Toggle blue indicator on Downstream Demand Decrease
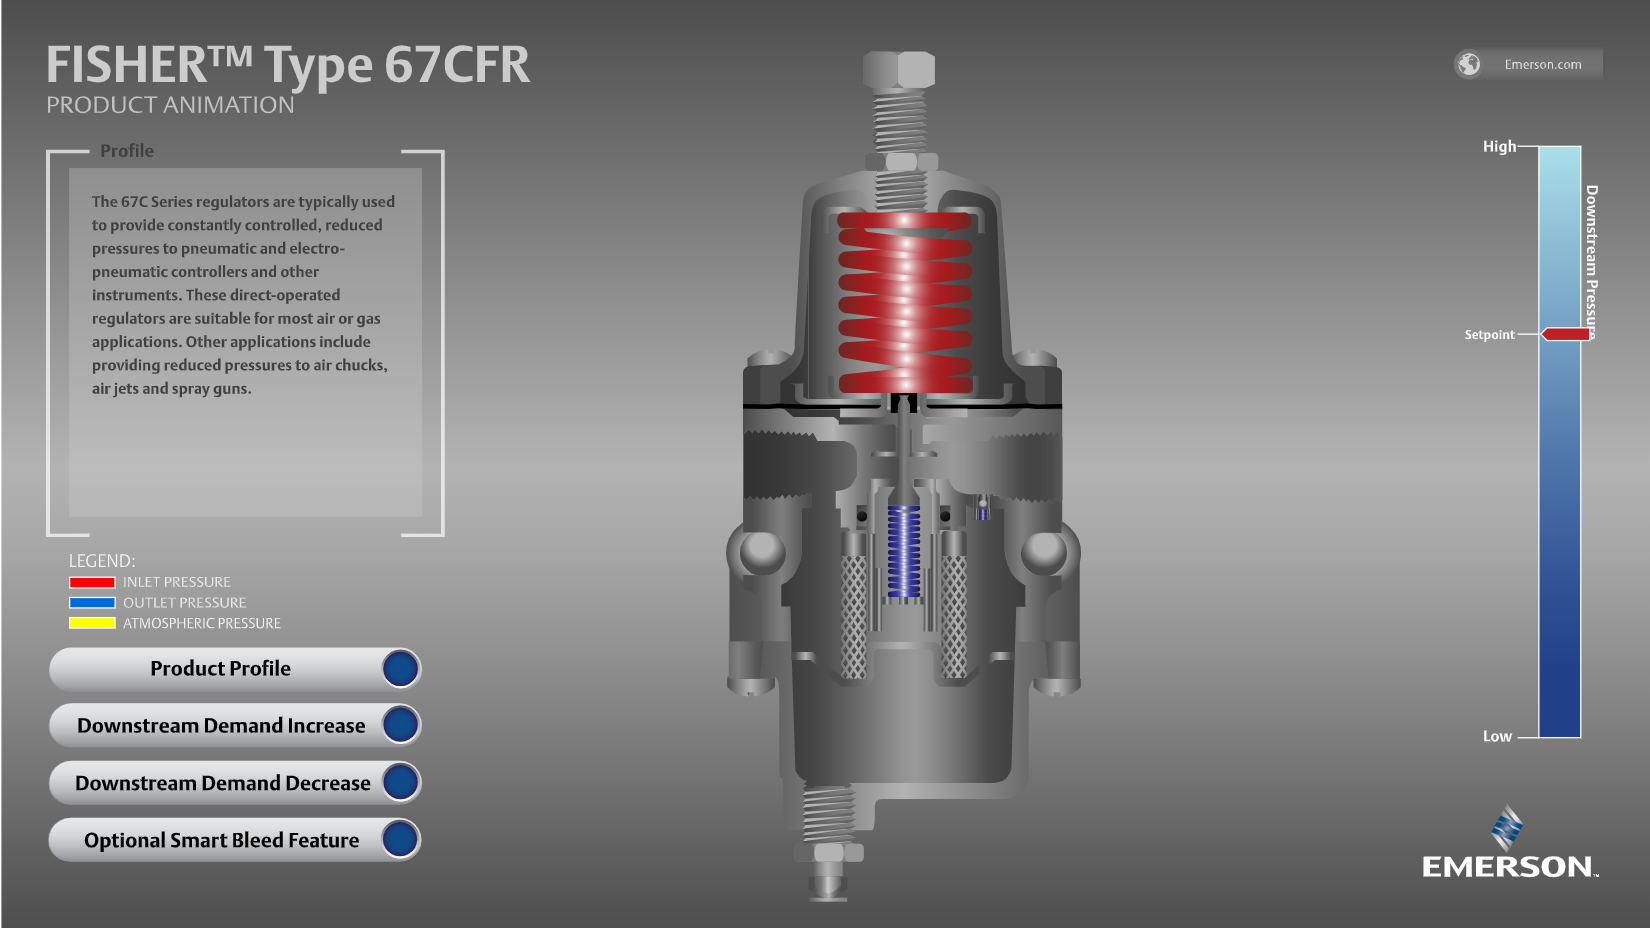 coord(400,783)
